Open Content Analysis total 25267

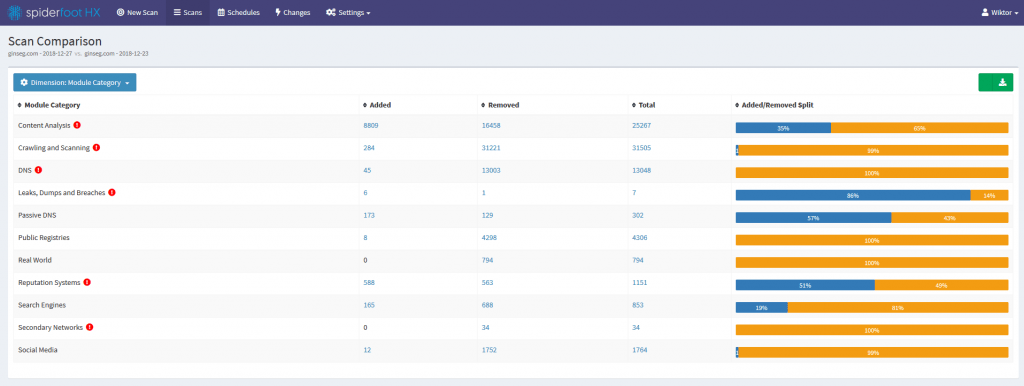(641, 125)
